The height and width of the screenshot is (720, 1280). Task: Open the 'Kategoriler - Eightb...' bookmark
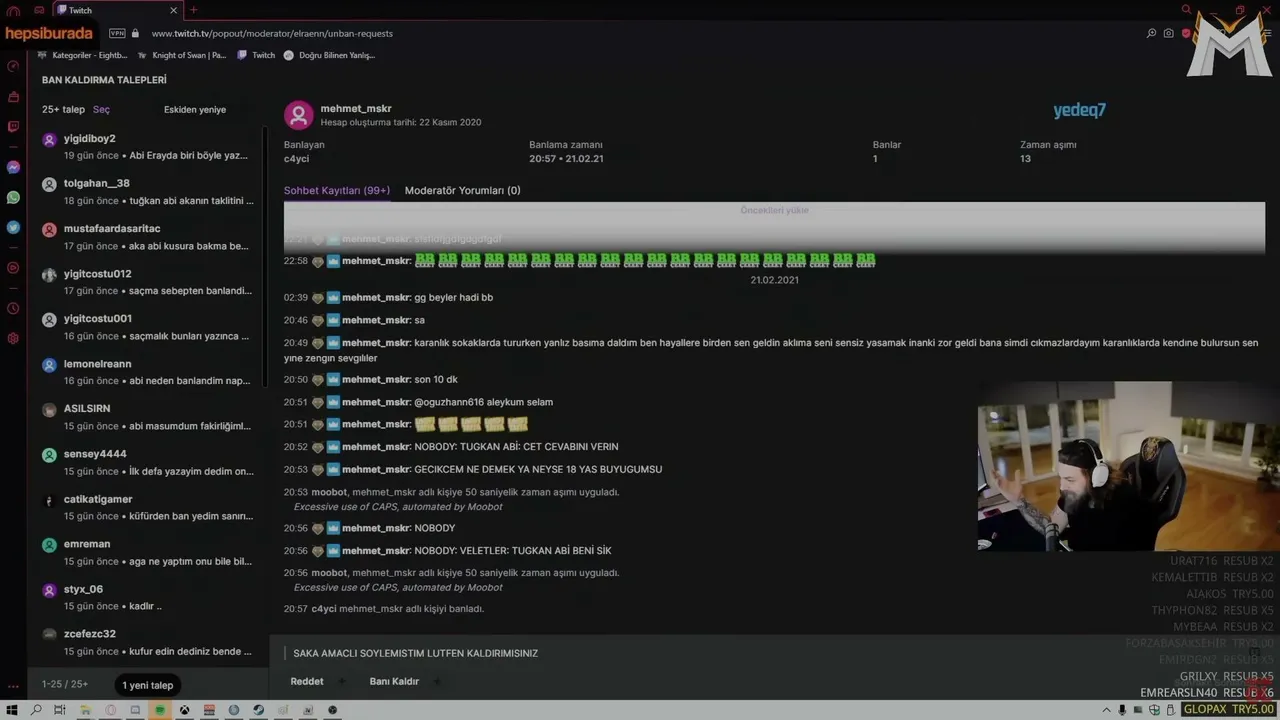pos(82,55)
